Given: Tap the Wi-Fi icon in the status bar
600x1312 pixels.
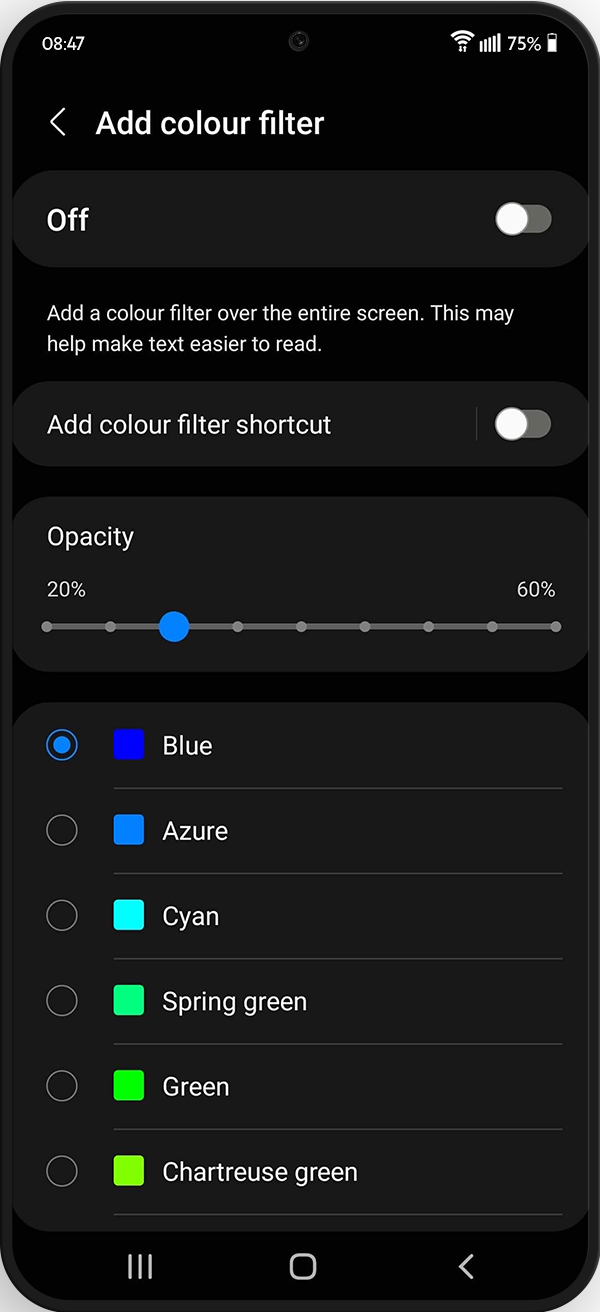Looking at the screenshot, I should (461, 42).
